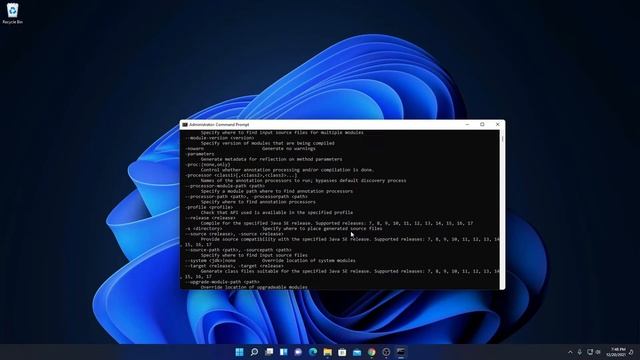This screenshot has width=640, height=360.
Task: Launch Chat from the taskbar
Action: click(x=298, y=352)
